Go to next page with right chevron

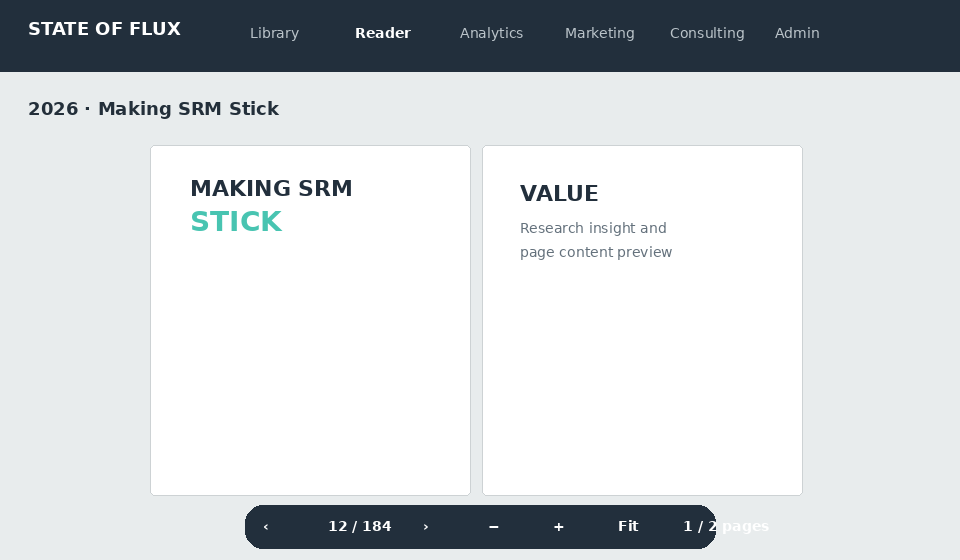coord(426,527)
